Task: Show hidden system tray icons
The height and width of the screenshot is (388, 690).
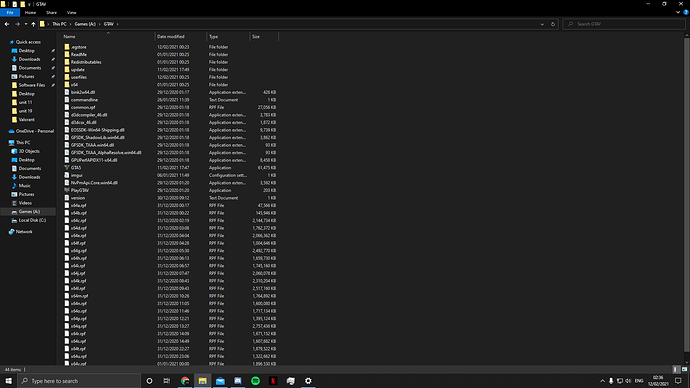Action: pyautogui.click(x=602, y=381)
